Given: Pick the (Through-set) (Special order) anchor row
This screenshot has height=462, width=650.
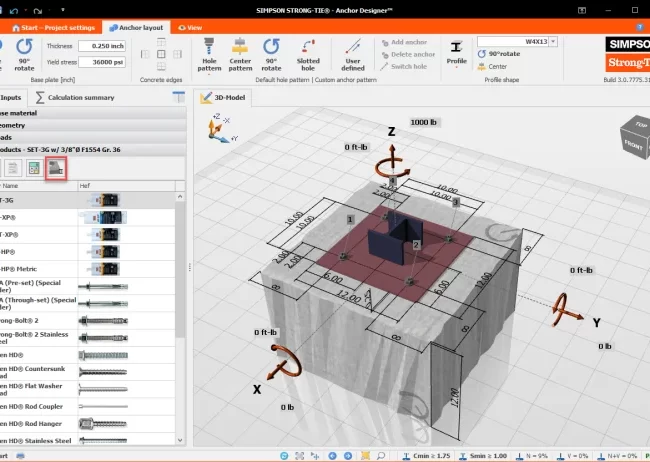Looking at the screenshot, I should tap(87, 304).
